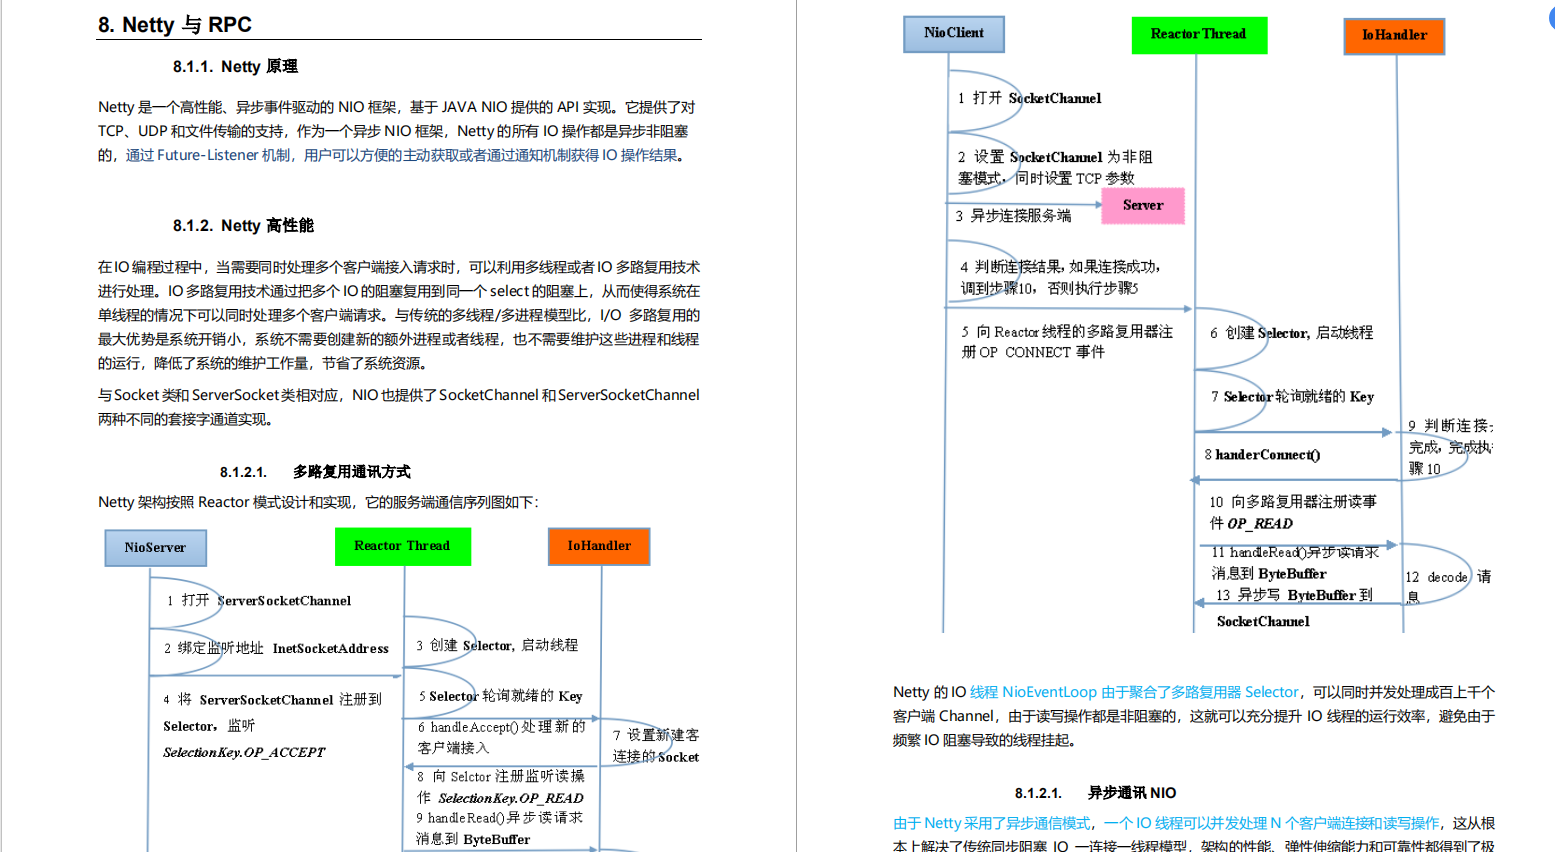Click step "3 异步连接服务端"
This screenshot has height=852, width=1555.
click(1013, 216)
